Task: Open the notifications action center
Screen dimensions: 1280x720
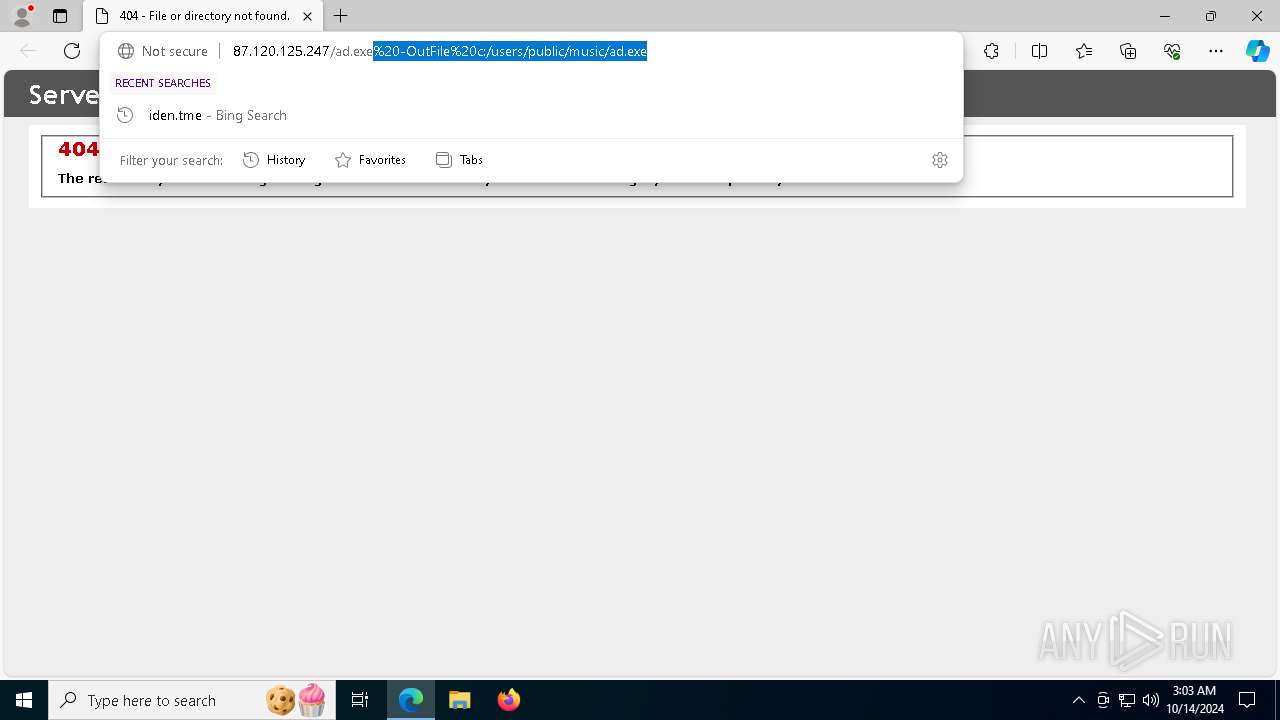Action: [1247, 700]
